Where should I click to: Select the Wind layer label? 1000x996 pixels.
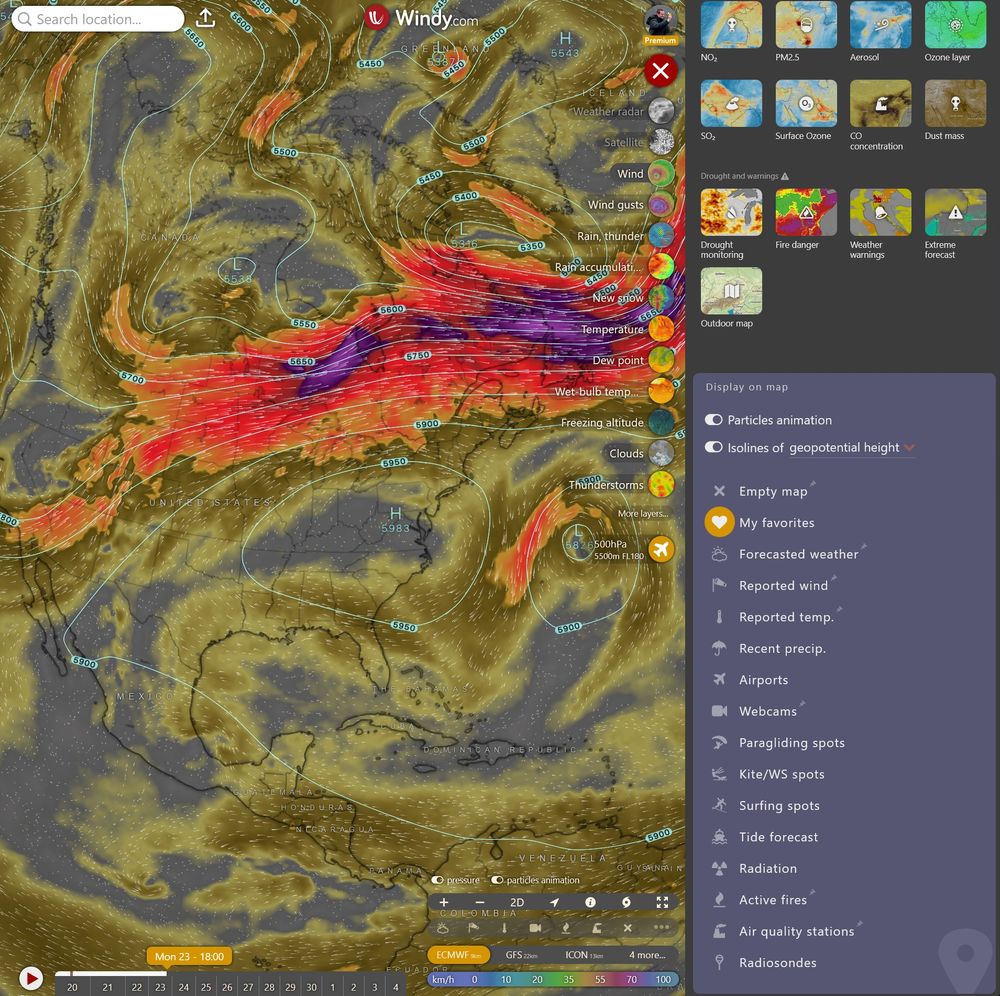pyautogui.click(x=630, y=173)
